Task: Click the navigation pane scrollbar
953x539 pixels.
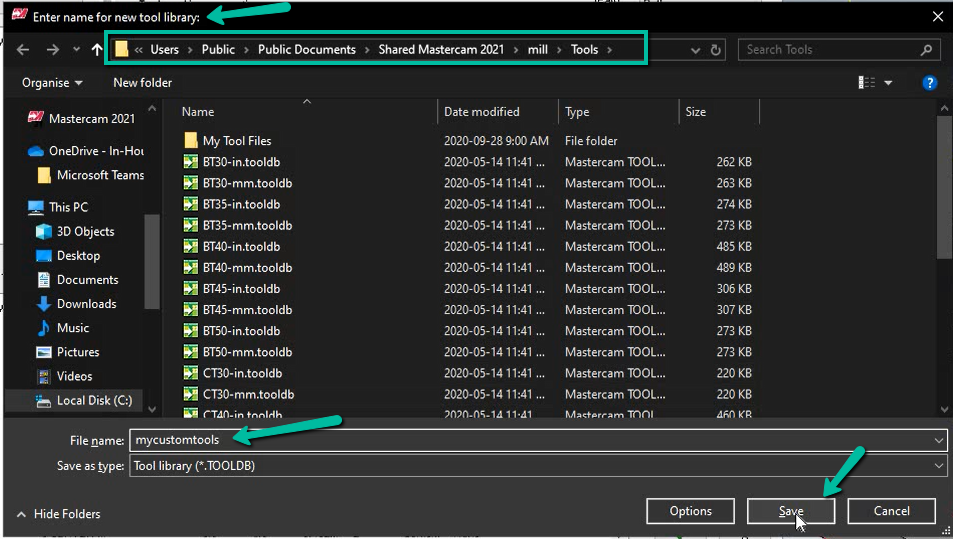Action: pos(152,261)
